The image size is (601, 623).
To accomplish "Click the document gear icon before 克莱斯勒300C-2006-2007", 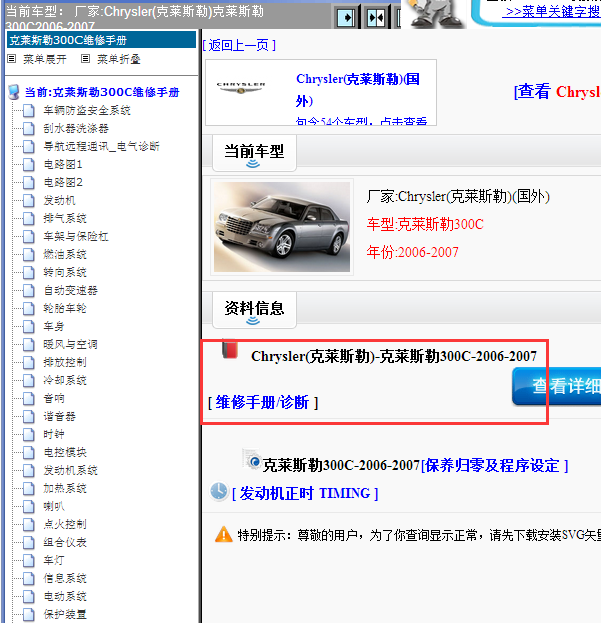I will 252,459.
